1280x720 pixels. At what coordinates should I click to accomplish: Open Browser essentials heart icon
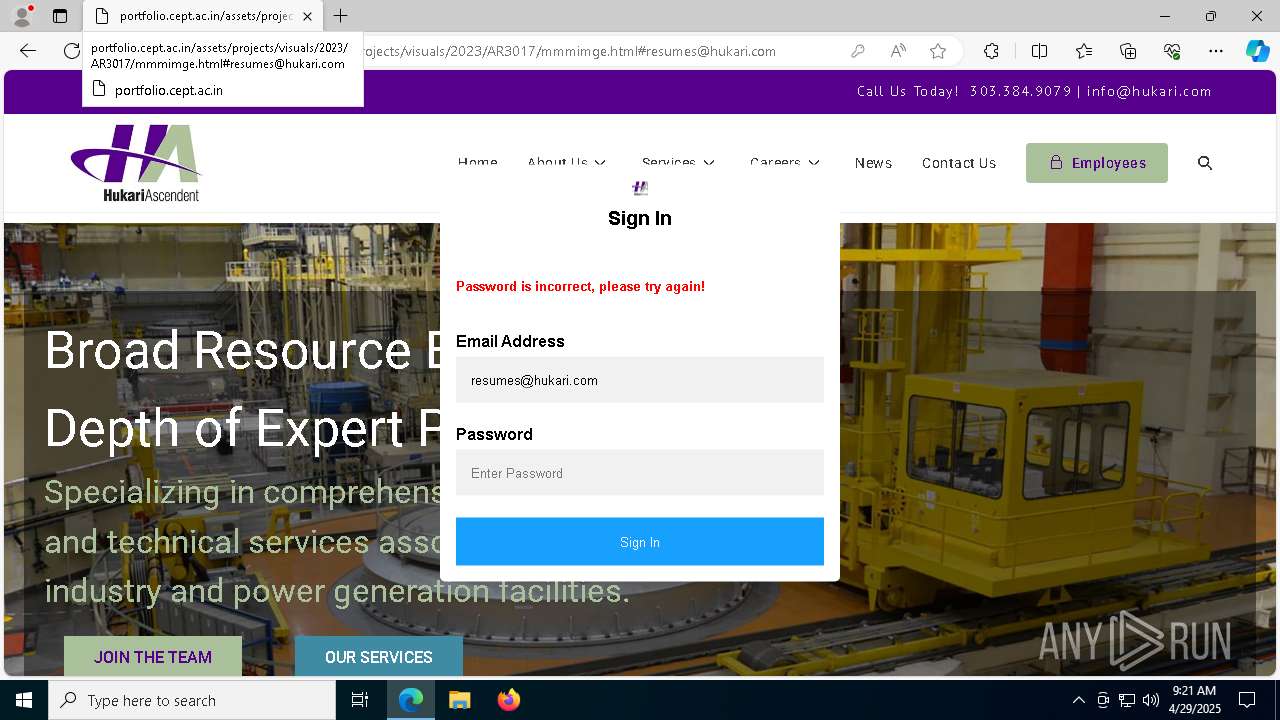1172,51
